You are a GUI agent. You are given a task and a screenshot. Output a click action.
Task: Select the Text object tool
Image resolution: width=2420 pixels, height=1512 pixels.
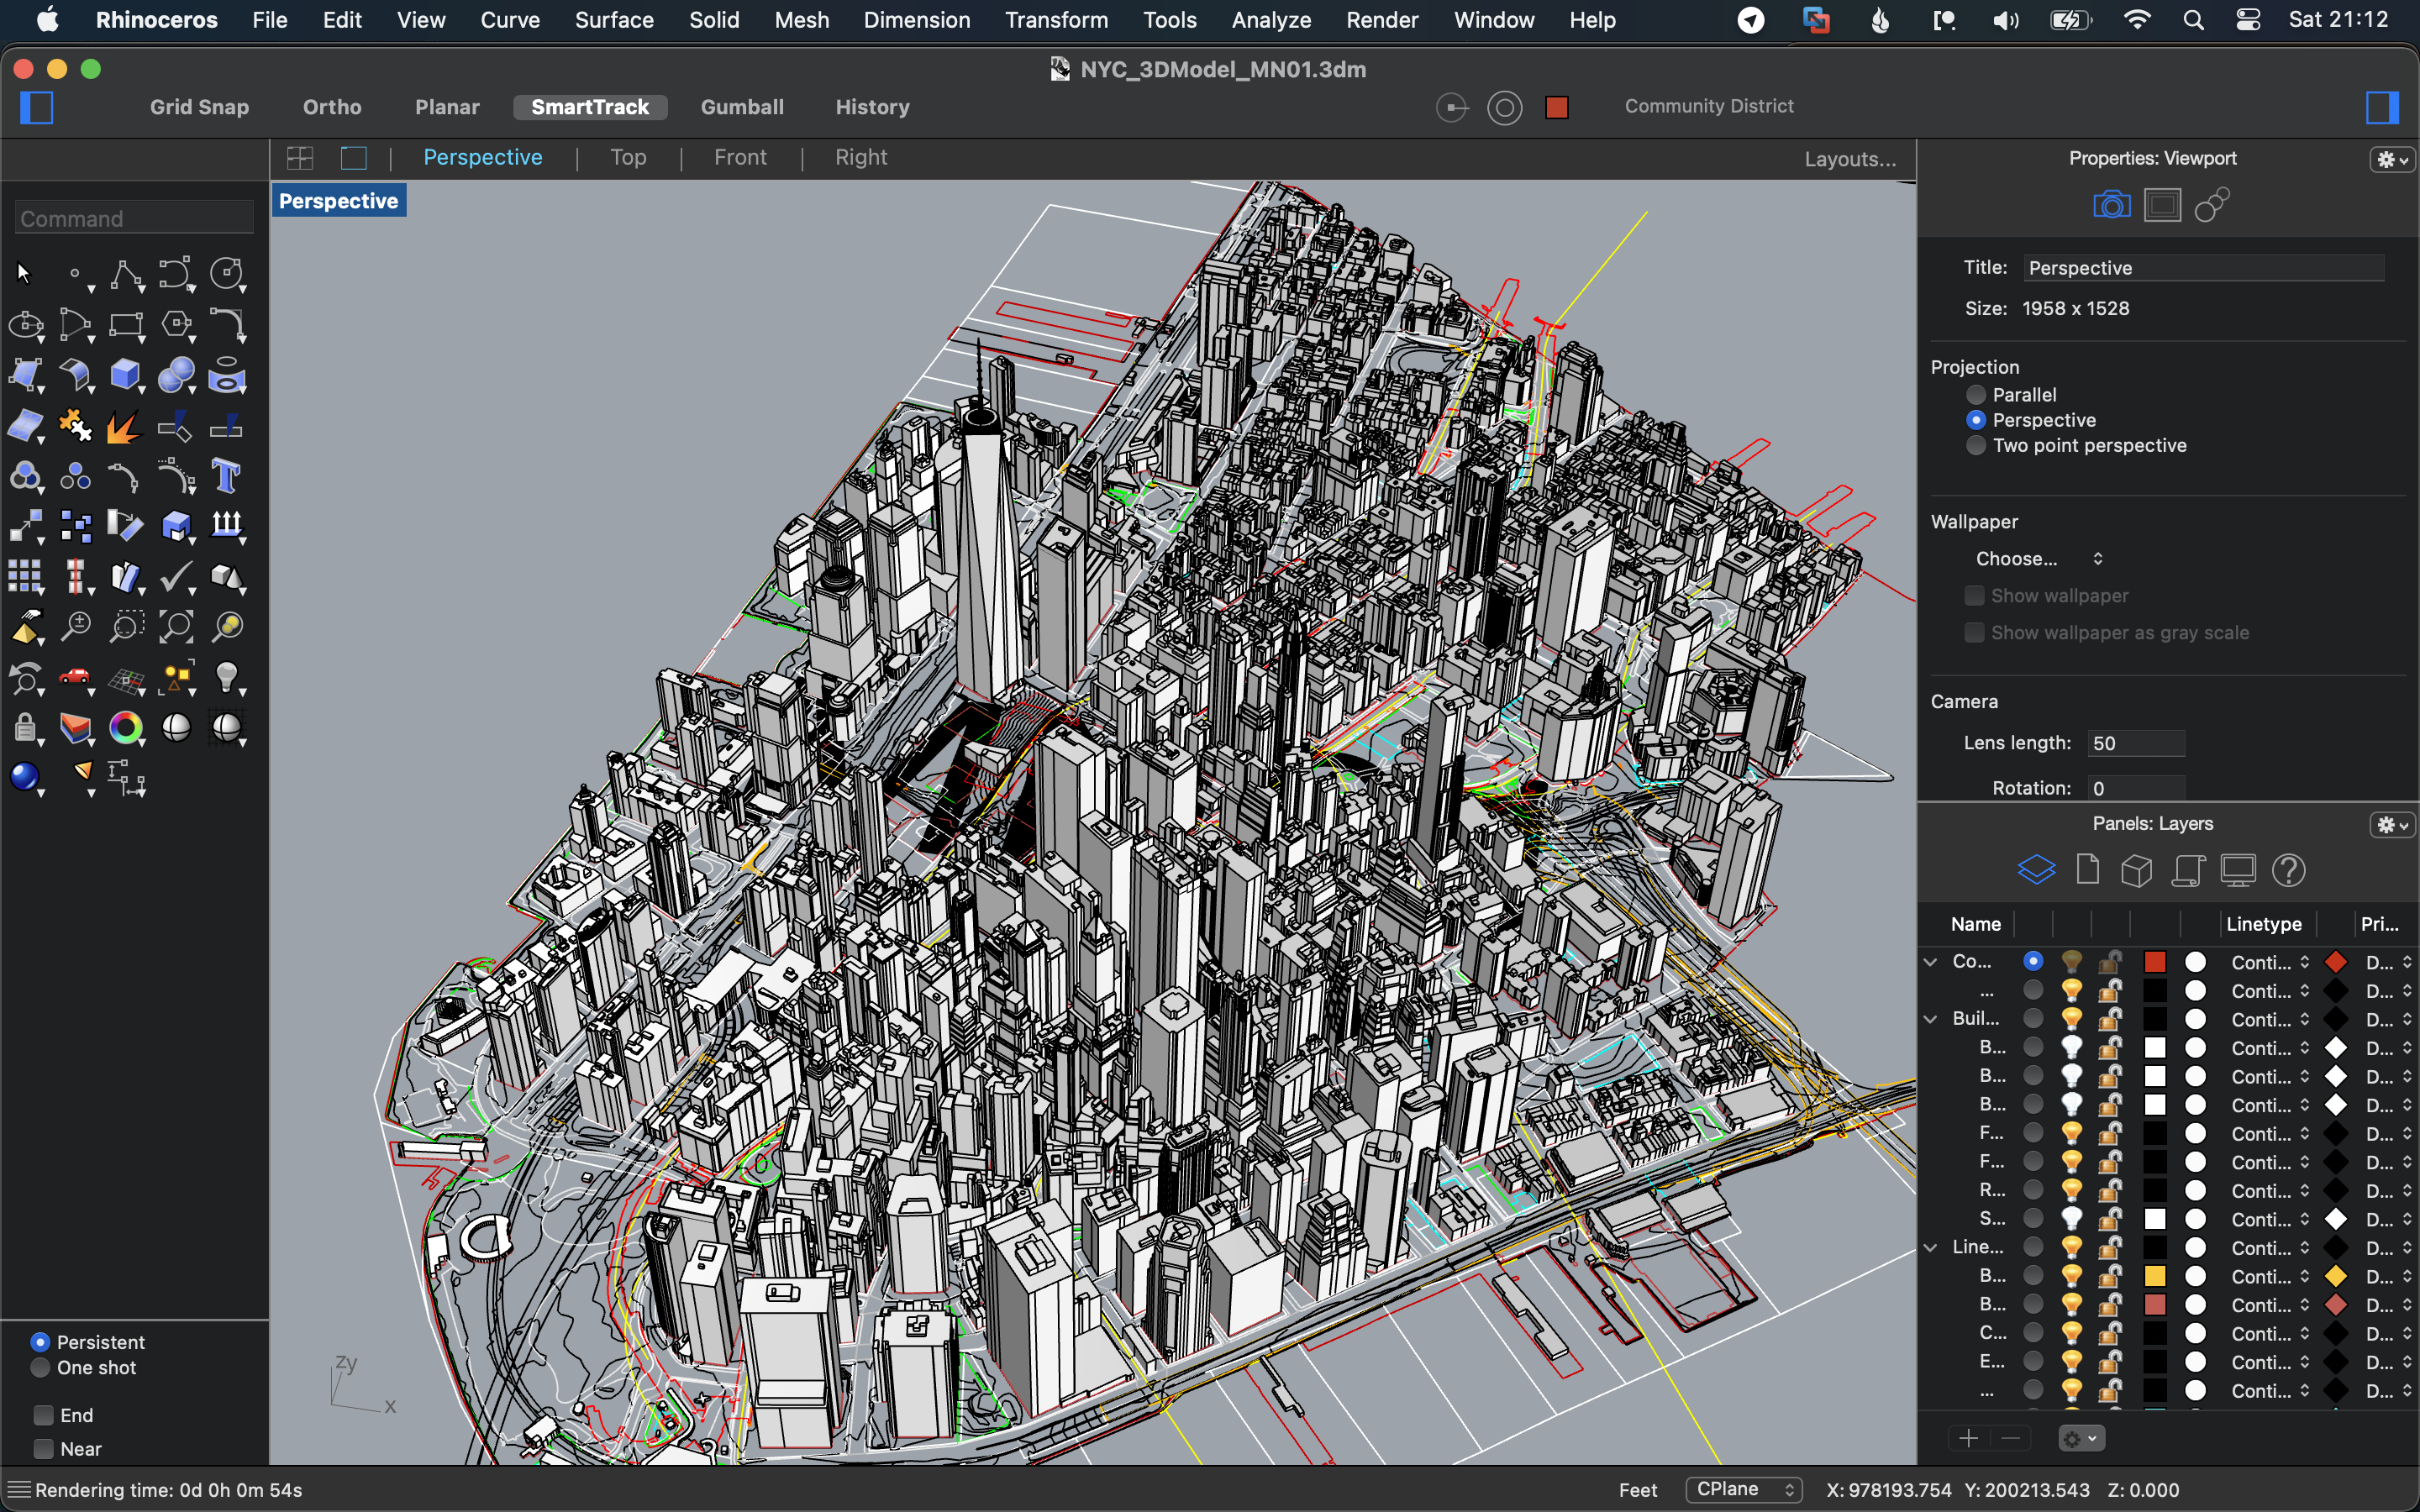(x=226, y=476)
